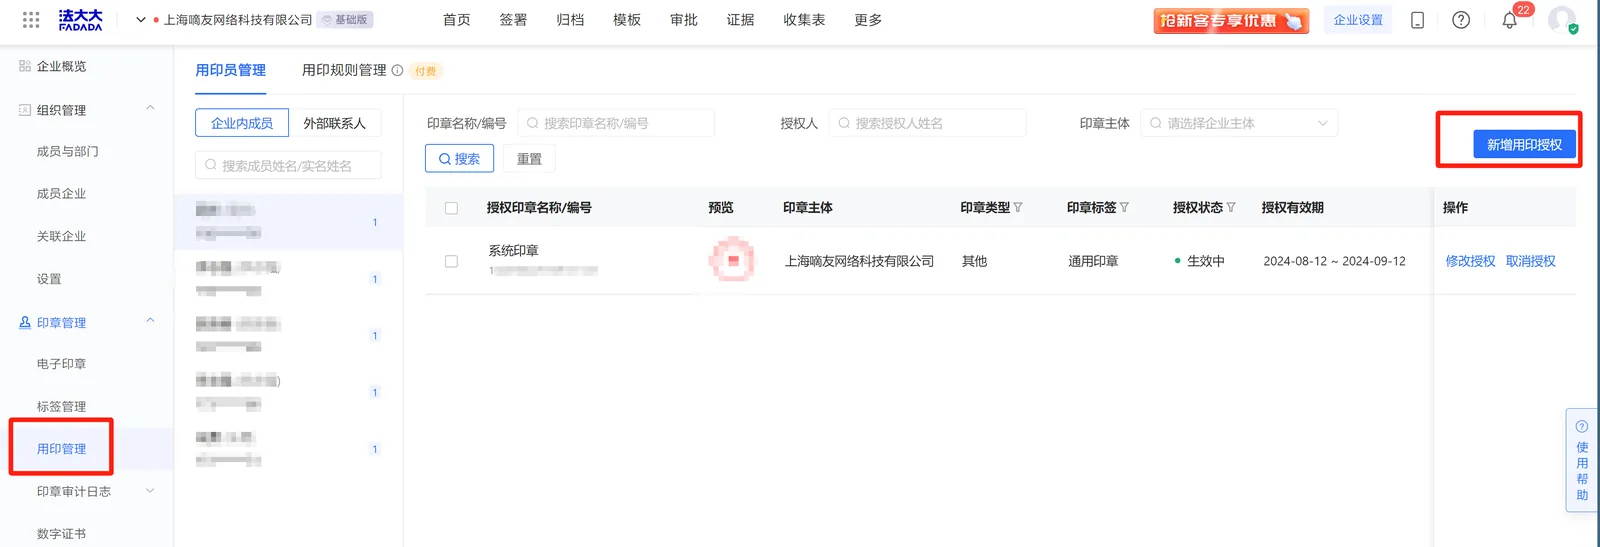Click the FADADA logo
The image size is (1600, 547).
pyautogui.click(x=81, y=20)
